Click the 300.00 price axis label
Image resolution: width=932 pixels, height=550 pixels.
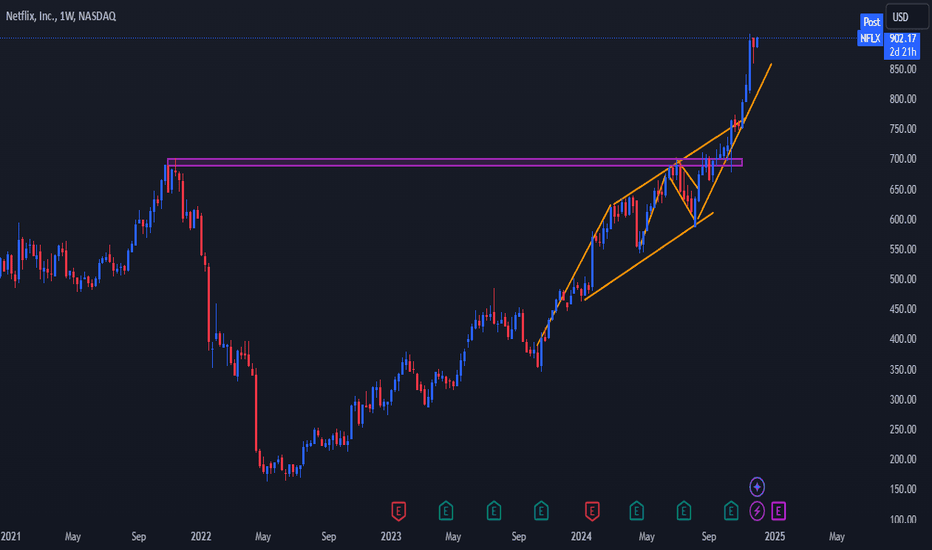[x=902, y=399]
